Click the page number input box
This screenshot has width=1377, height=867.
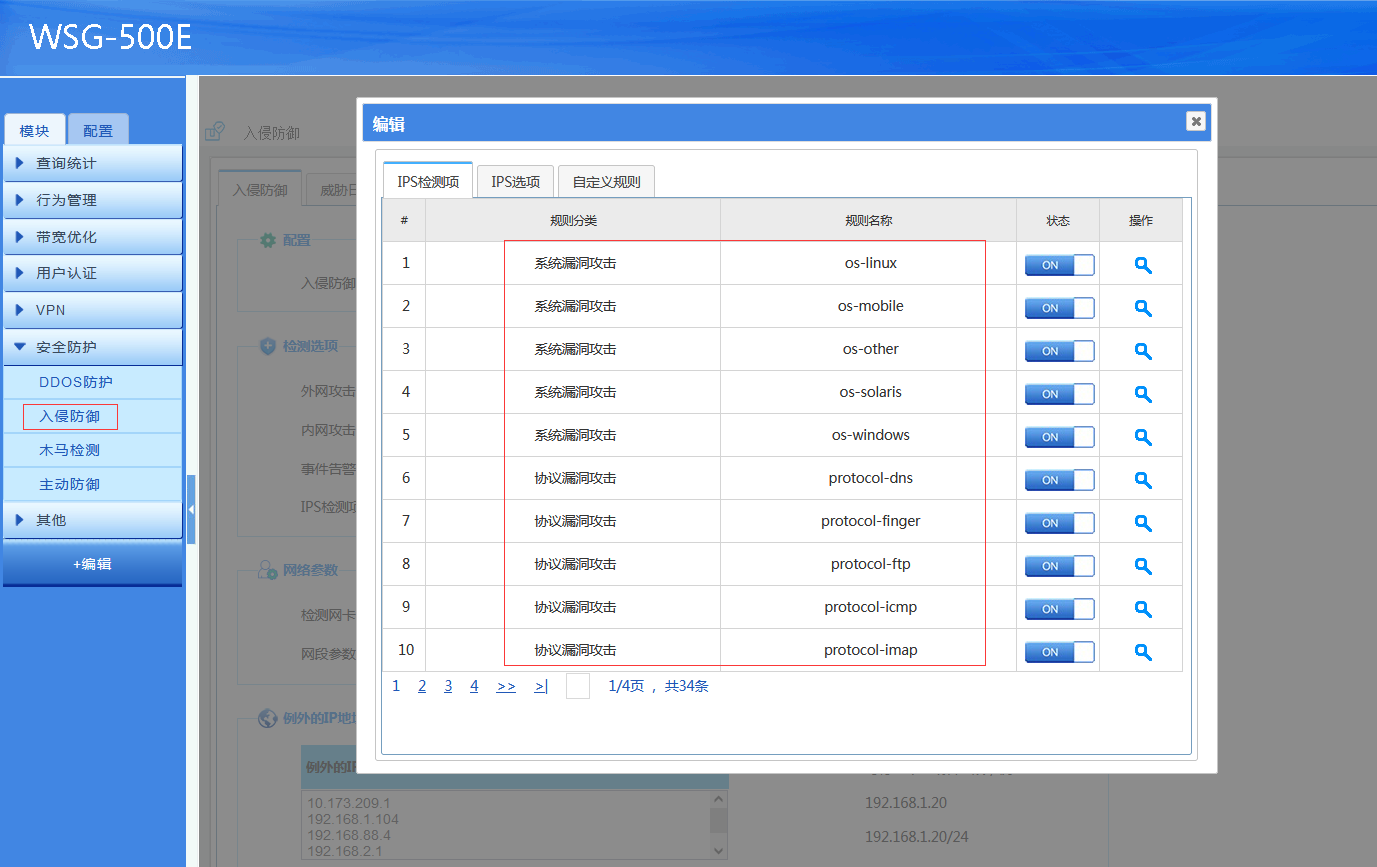(x=578, y=686)
